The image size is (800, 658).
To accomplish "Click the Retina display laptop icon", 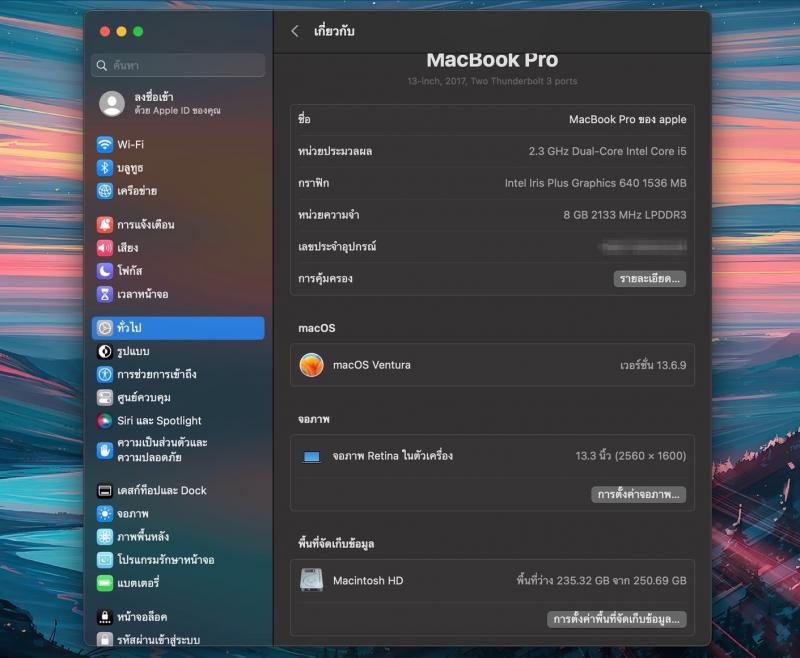I will click(x=311, y=457).
